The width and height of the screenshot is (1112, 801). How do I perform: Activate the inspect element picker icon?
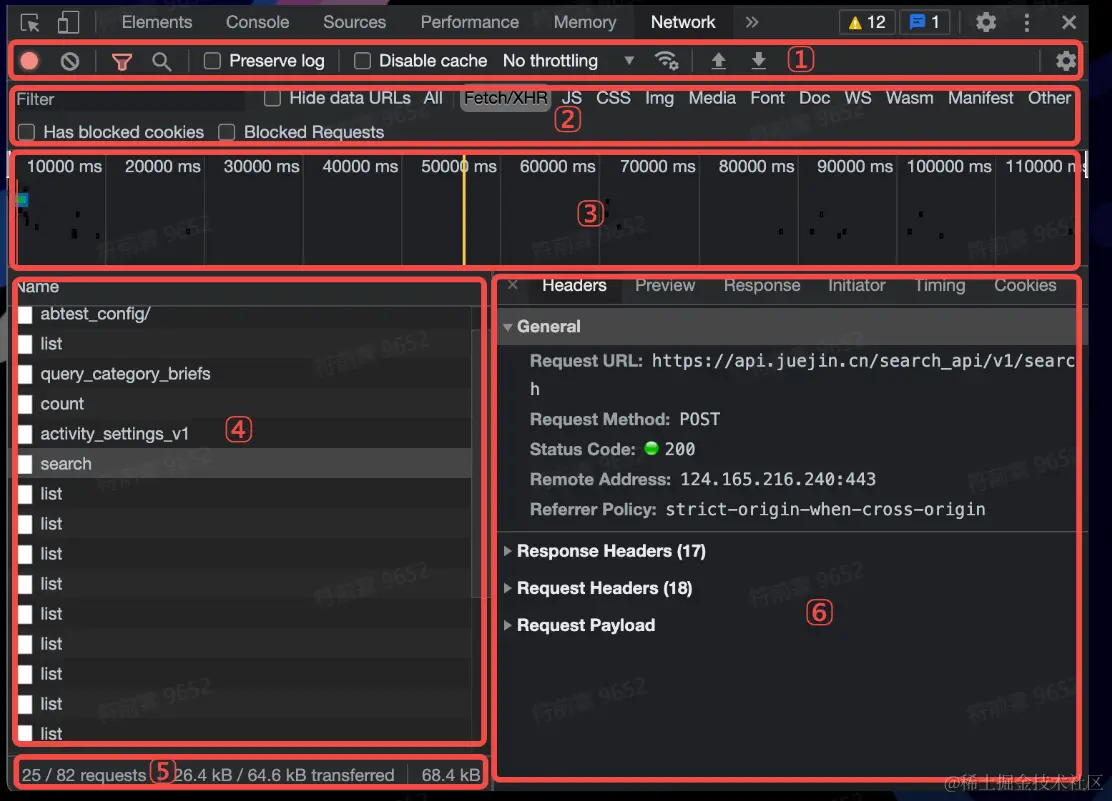pyautogui.click(x=30, y=23)
